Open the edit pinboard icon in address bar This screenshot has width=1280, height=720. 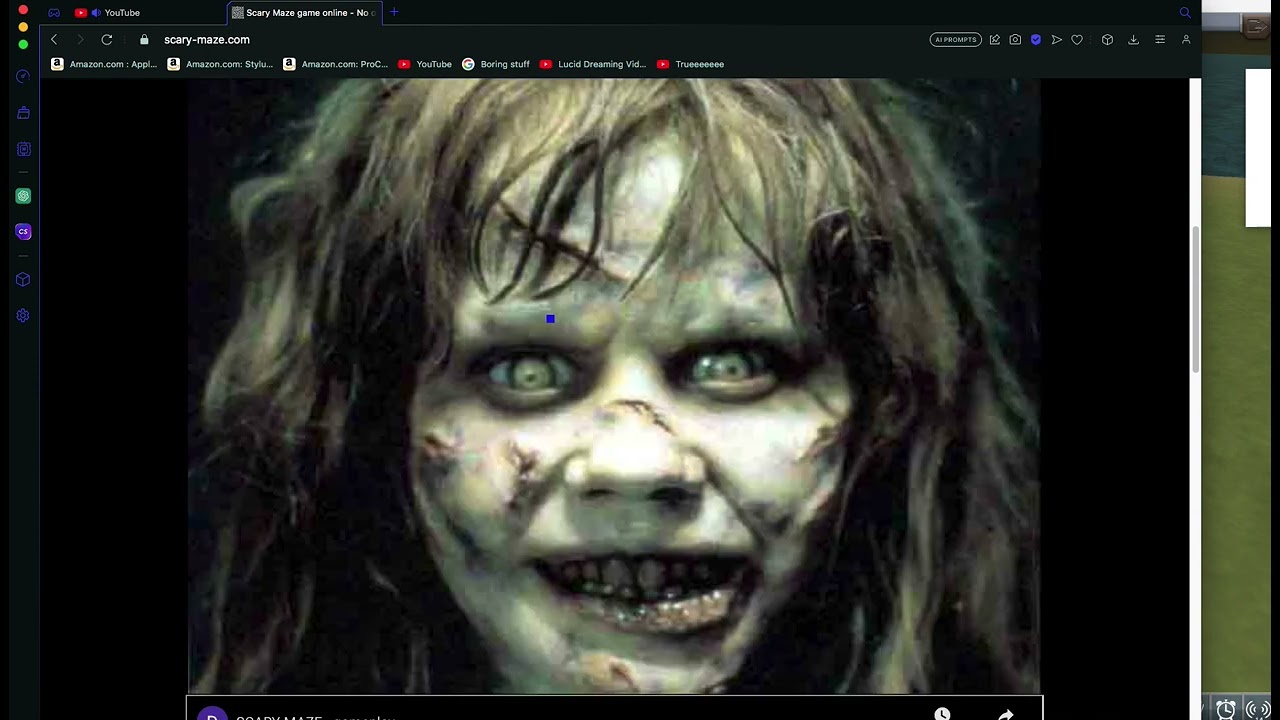[994, 40]
